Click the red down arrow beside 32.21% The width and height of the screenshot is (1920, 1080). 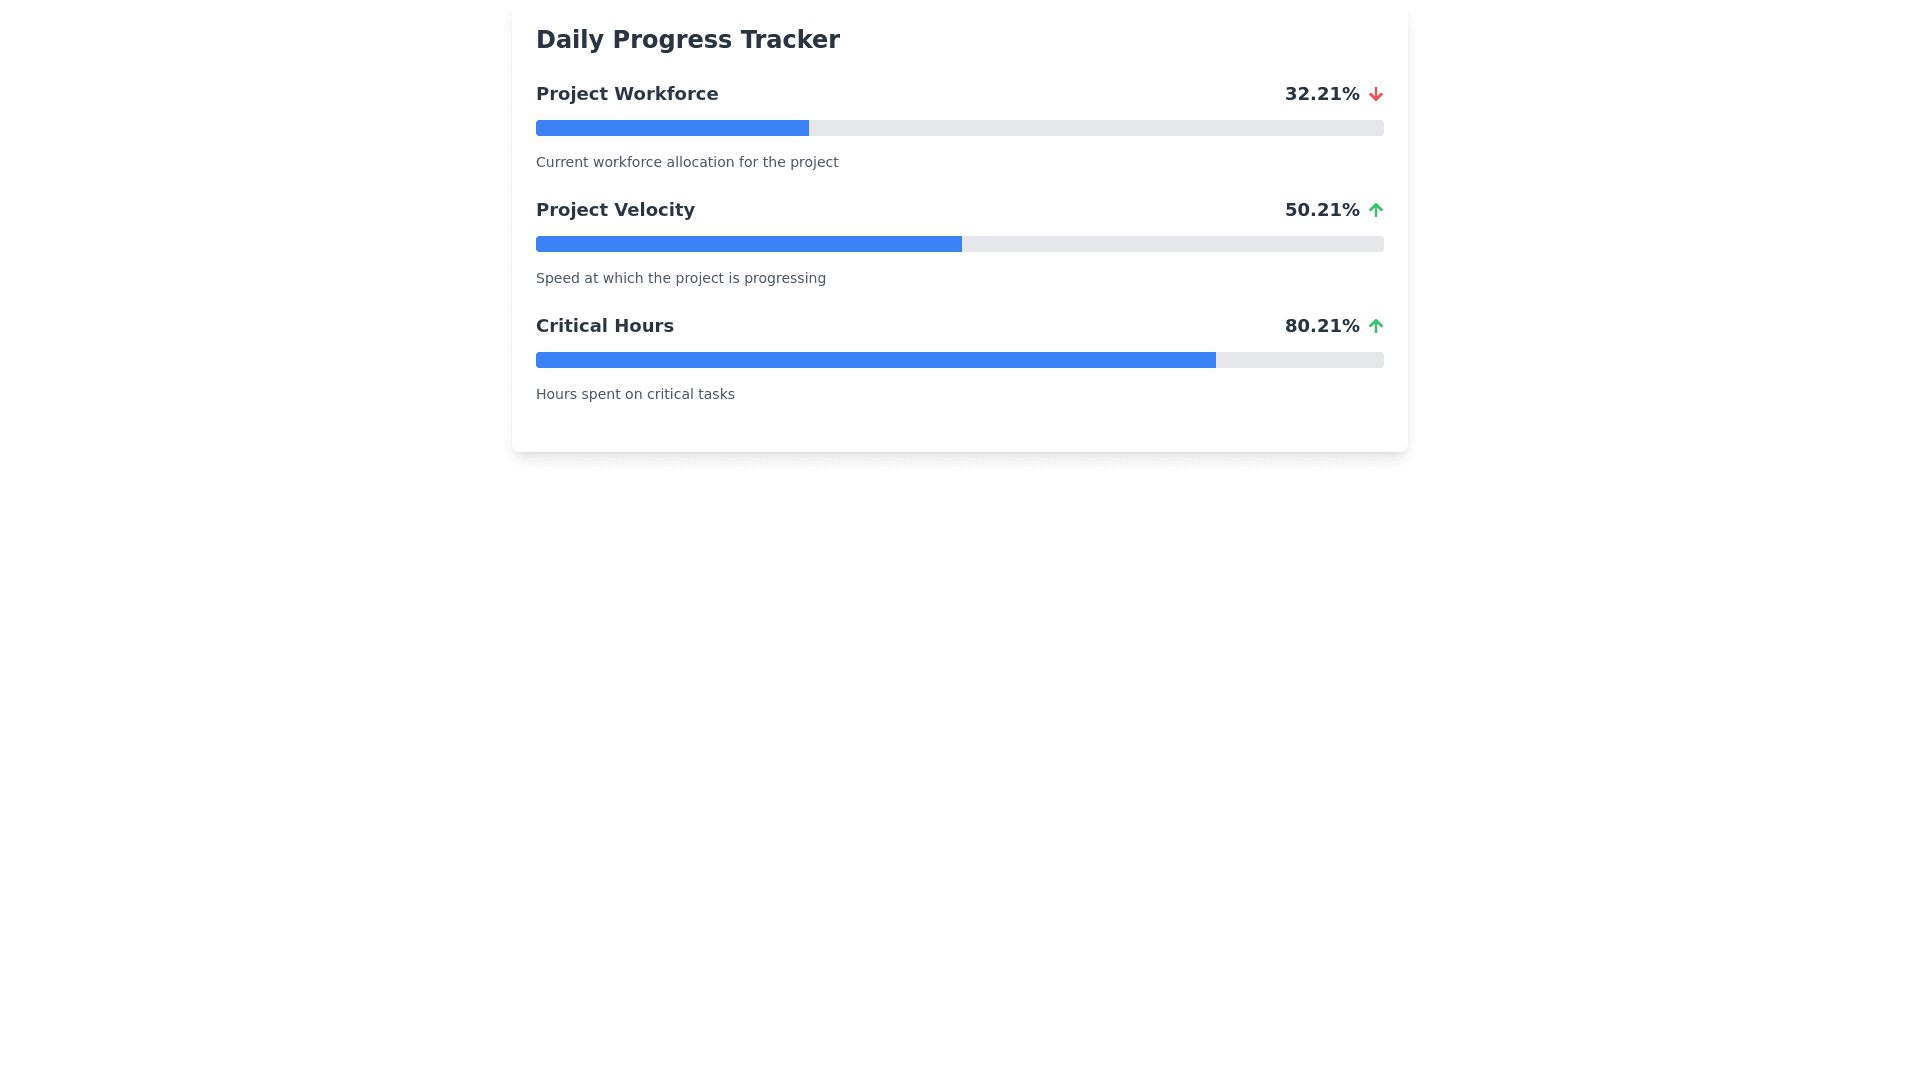tap(1375, 94)
